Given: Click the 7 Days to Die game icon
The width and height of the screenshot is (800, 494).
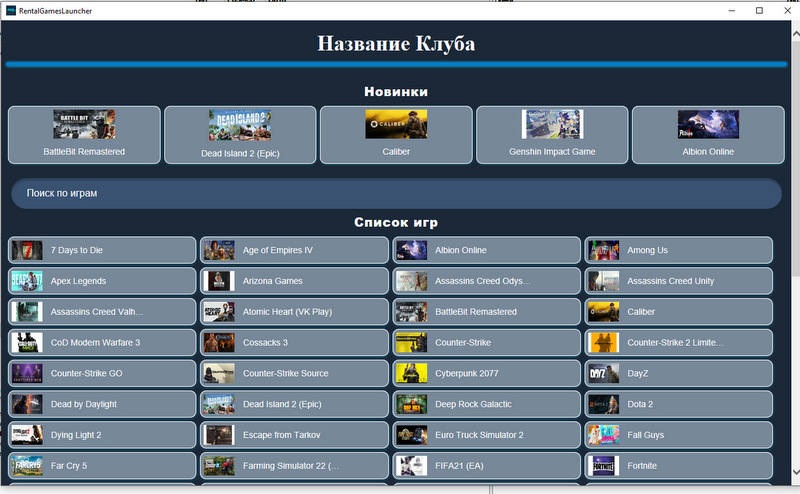Looking at the screenshot, I should click(x=27, y=250).
